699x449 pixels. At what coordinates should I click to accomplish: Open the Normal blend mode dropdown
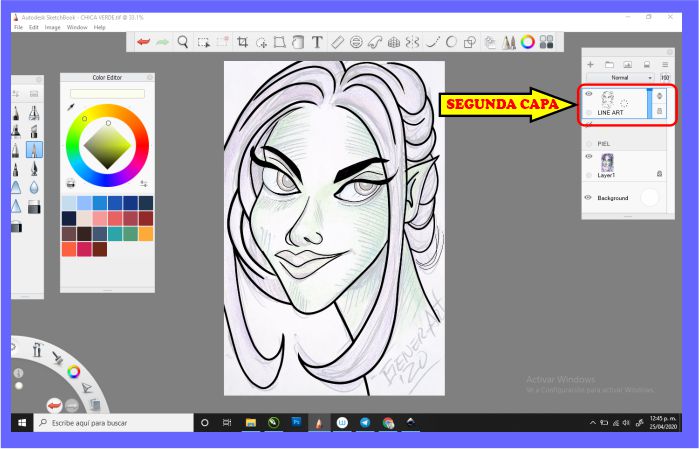pyautogui.click(x=620, y=78)
